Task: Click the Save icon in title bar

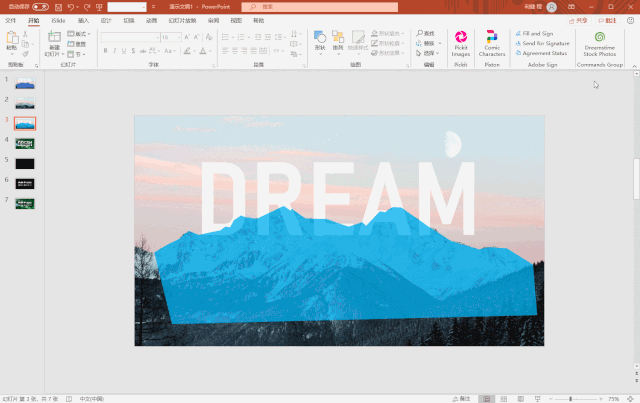Action: [x=58, y=7]
